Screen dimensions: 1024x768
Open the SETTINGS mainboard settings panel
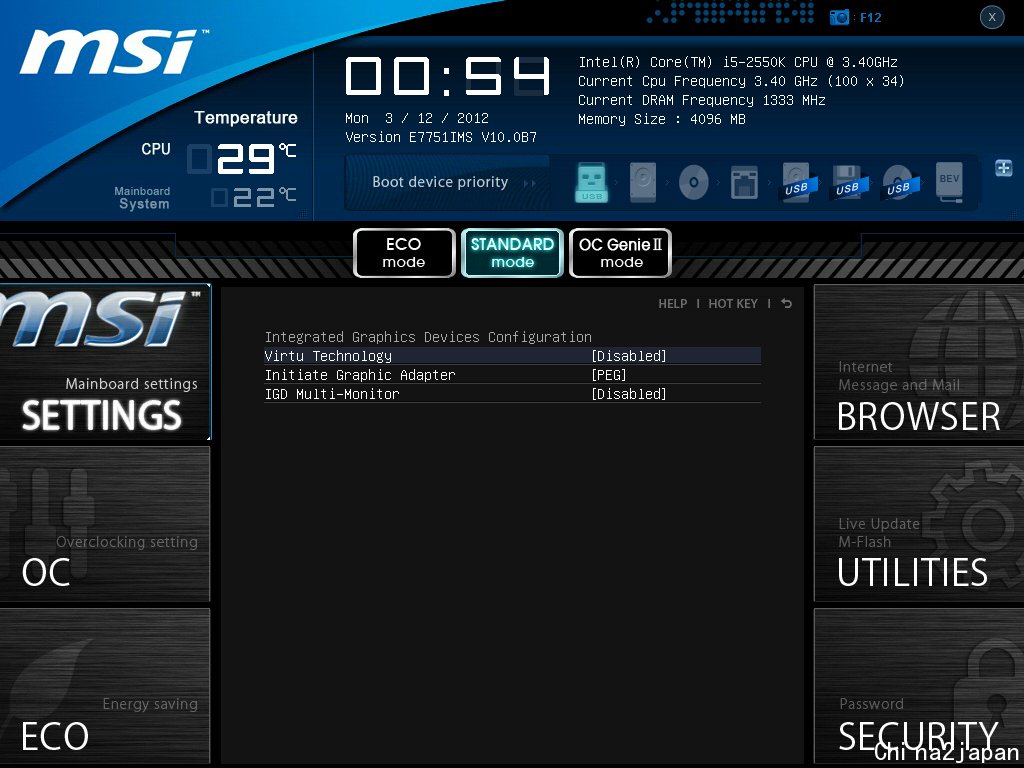(x=105, y=362)
